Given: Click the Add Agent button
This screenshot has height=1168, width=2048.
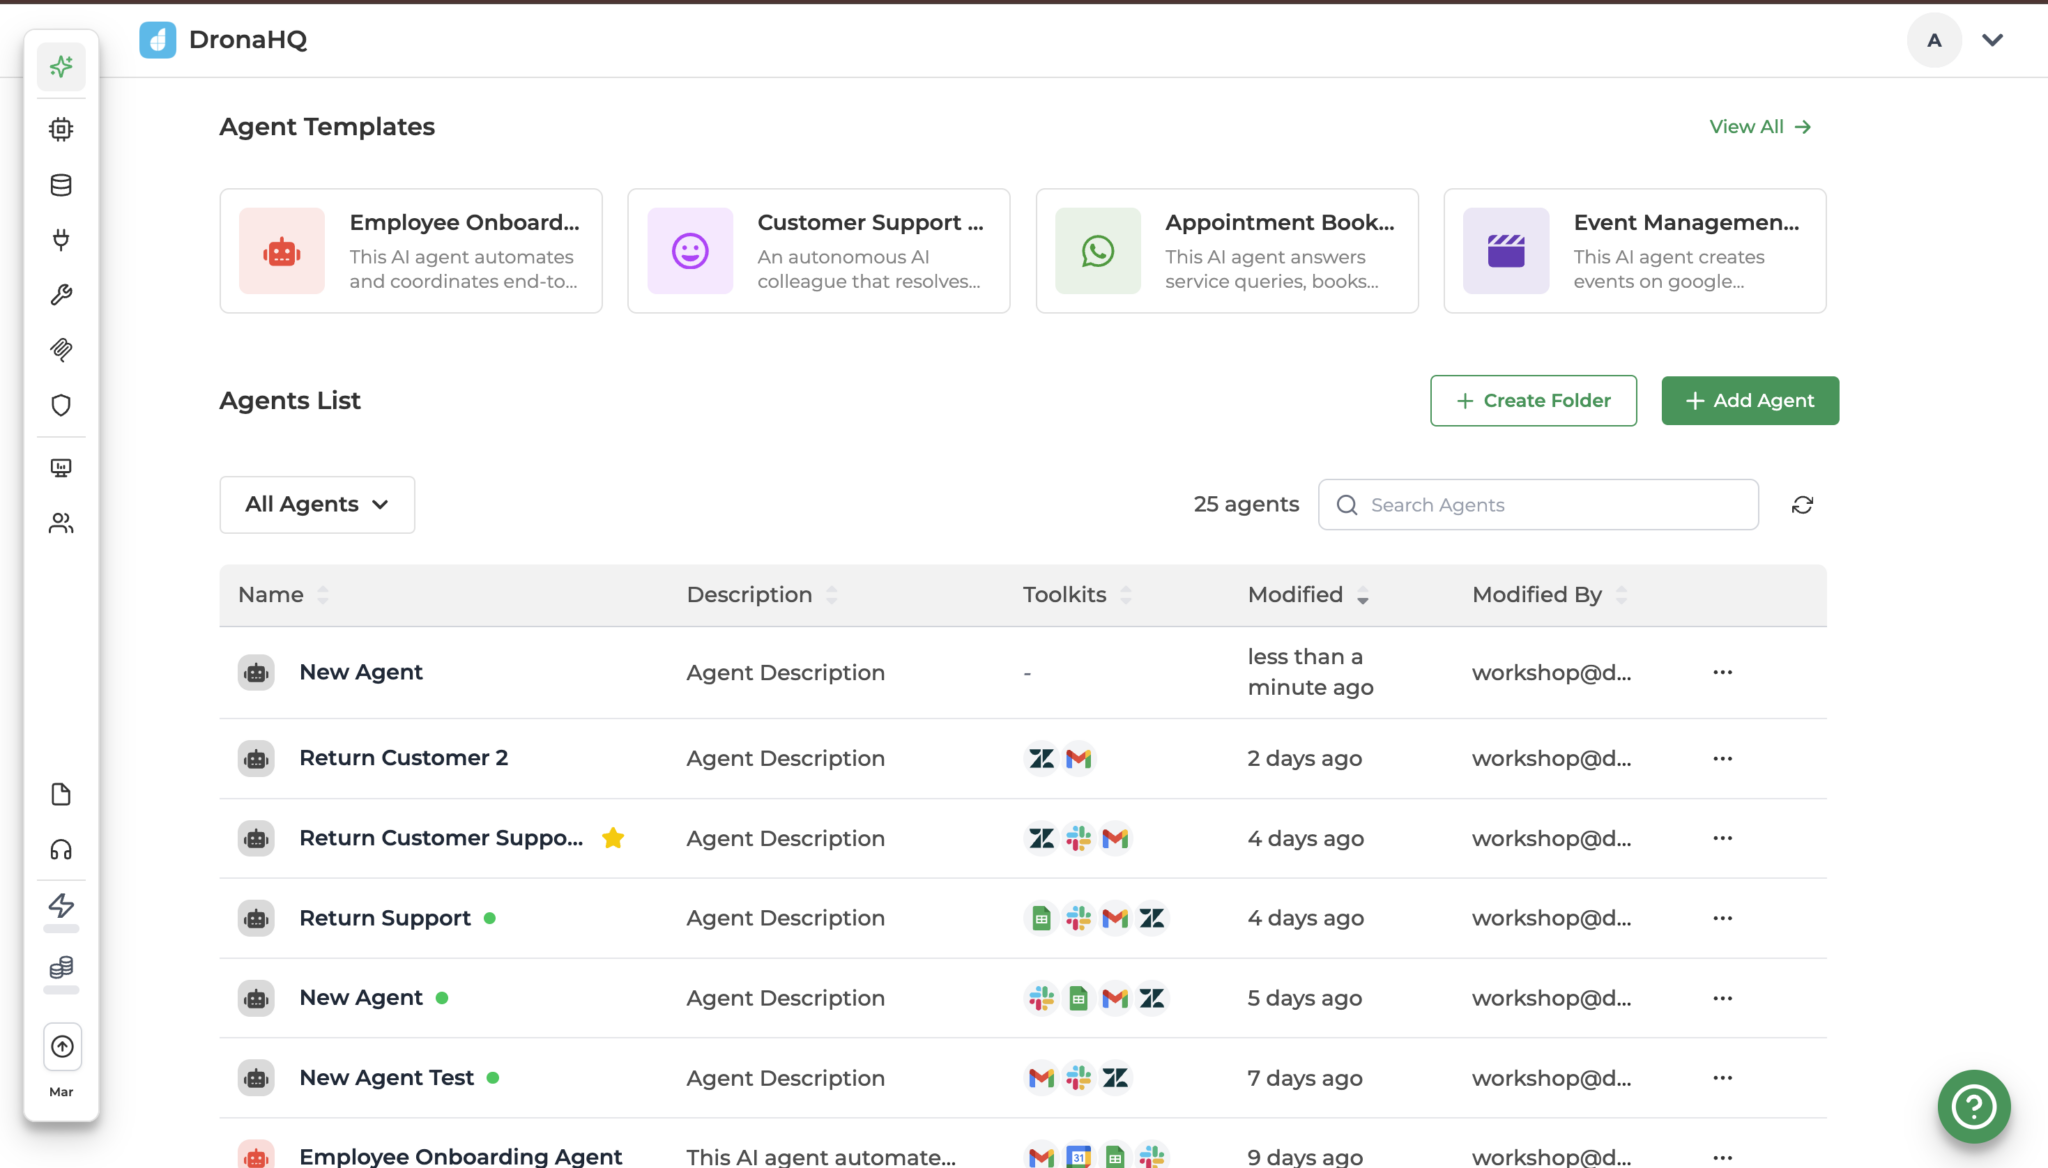Looking at the screenshot, I should [x=1750, y=401].
